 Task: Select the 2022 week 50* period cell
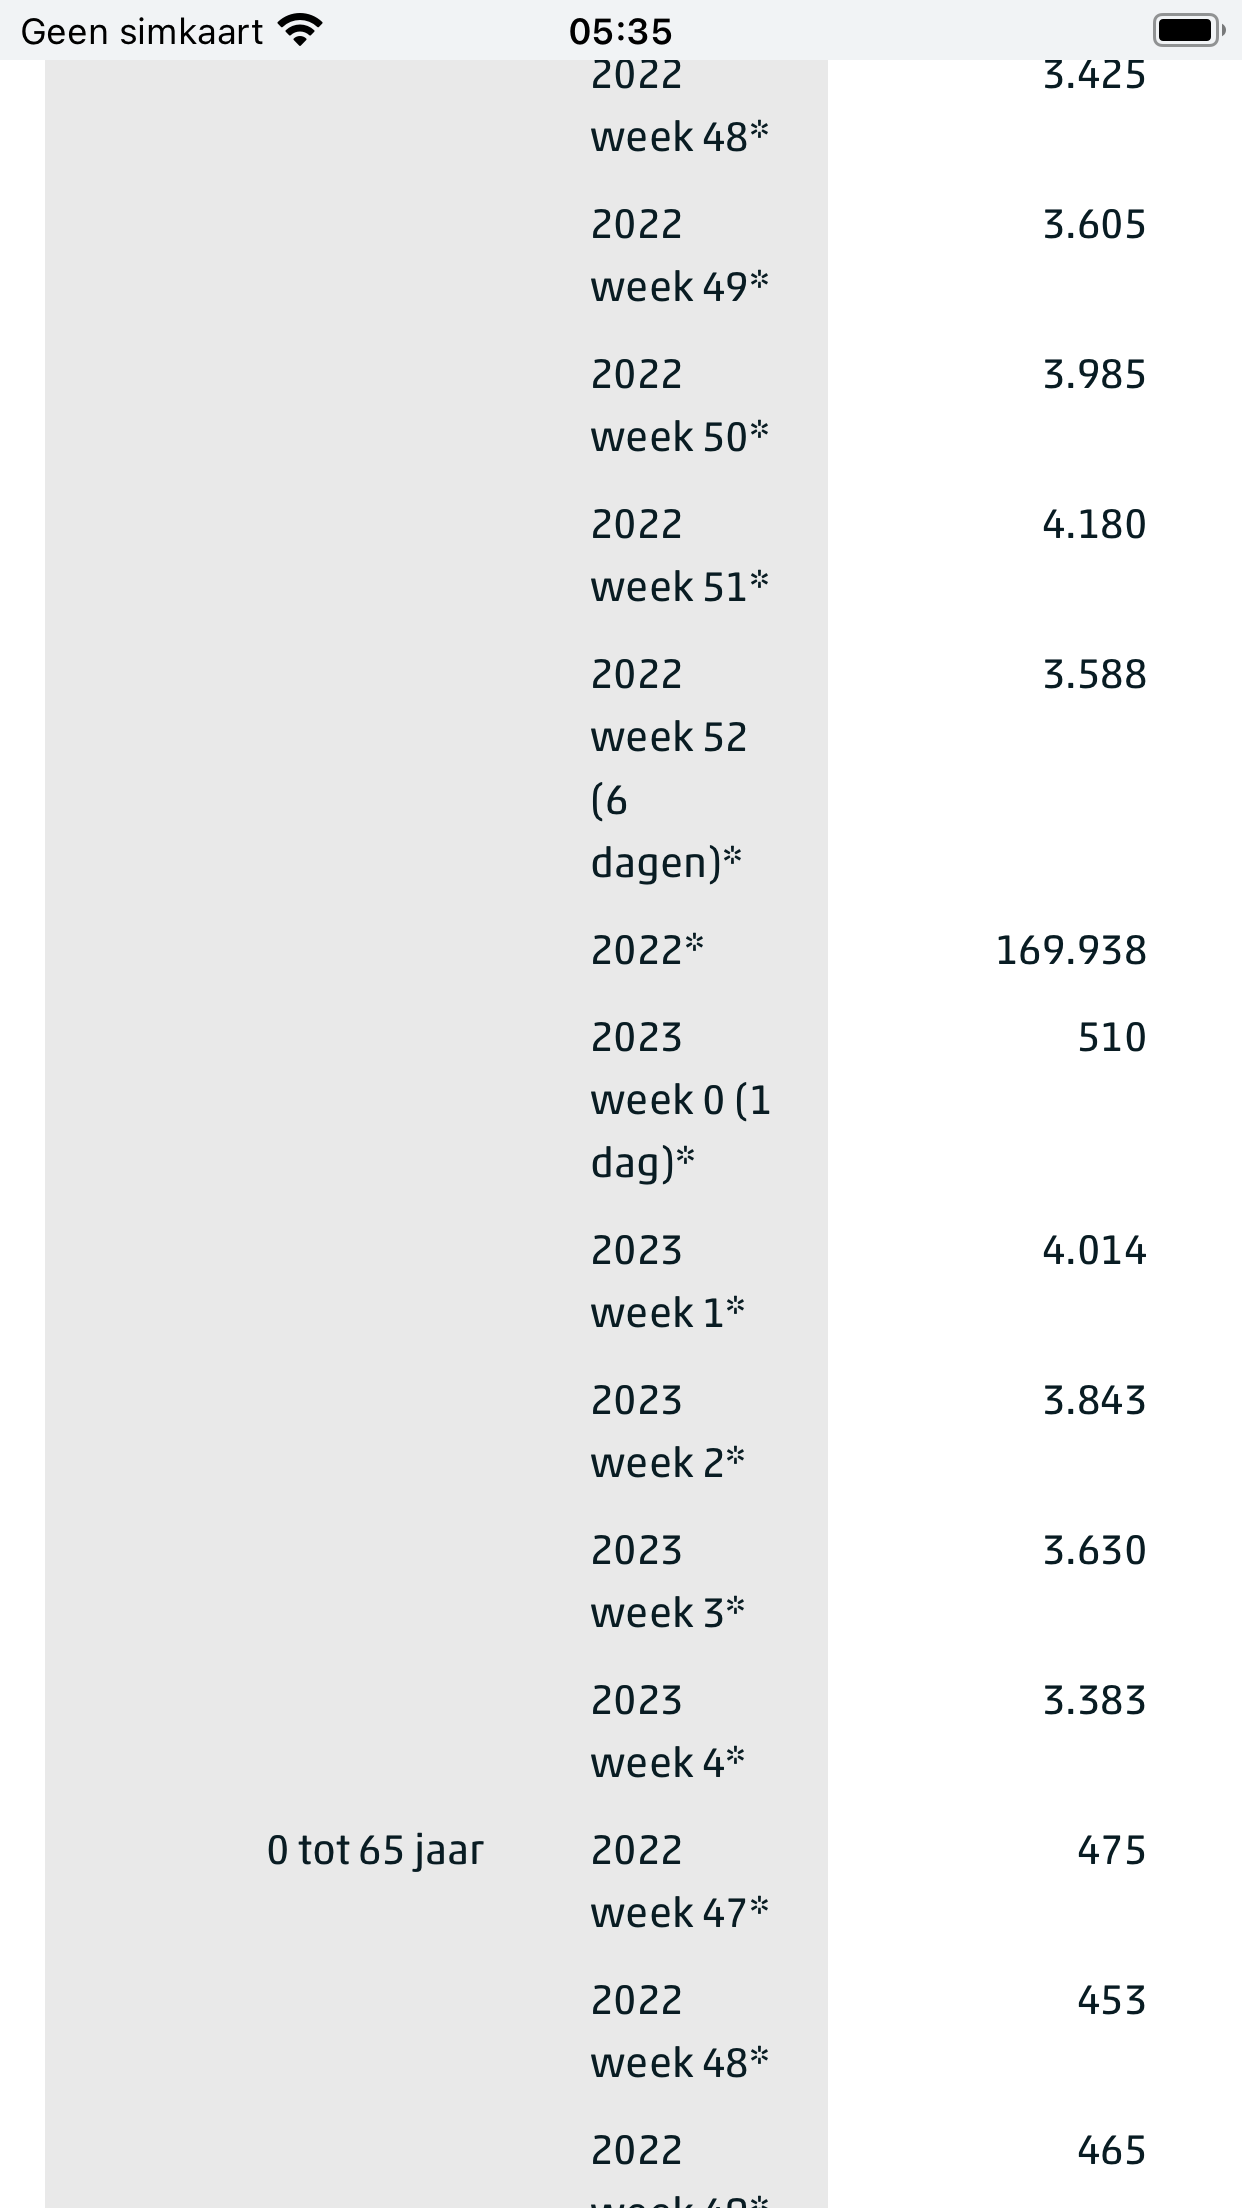tap(679, 406)
